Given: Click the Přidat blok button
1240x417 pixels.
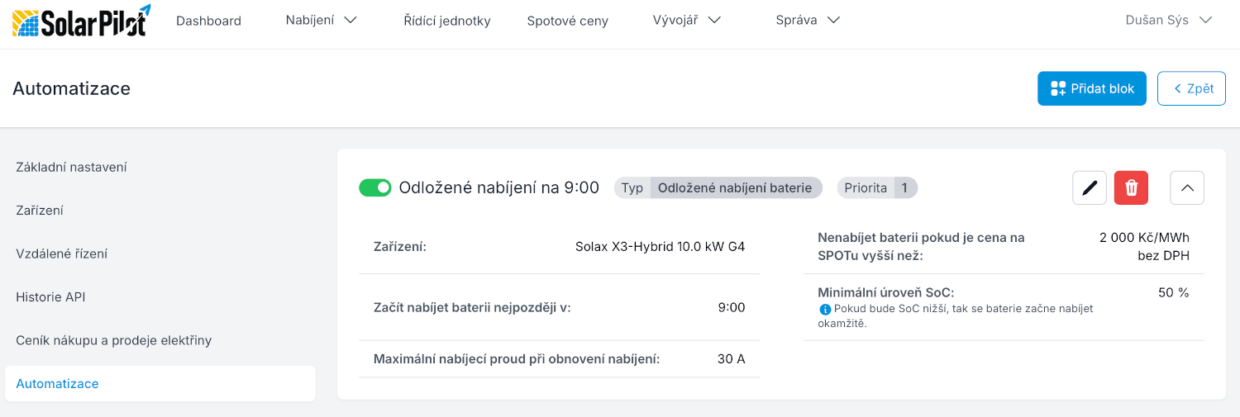Looking at the screenshot, I should pyautogui.click(x=1091, y=88).
